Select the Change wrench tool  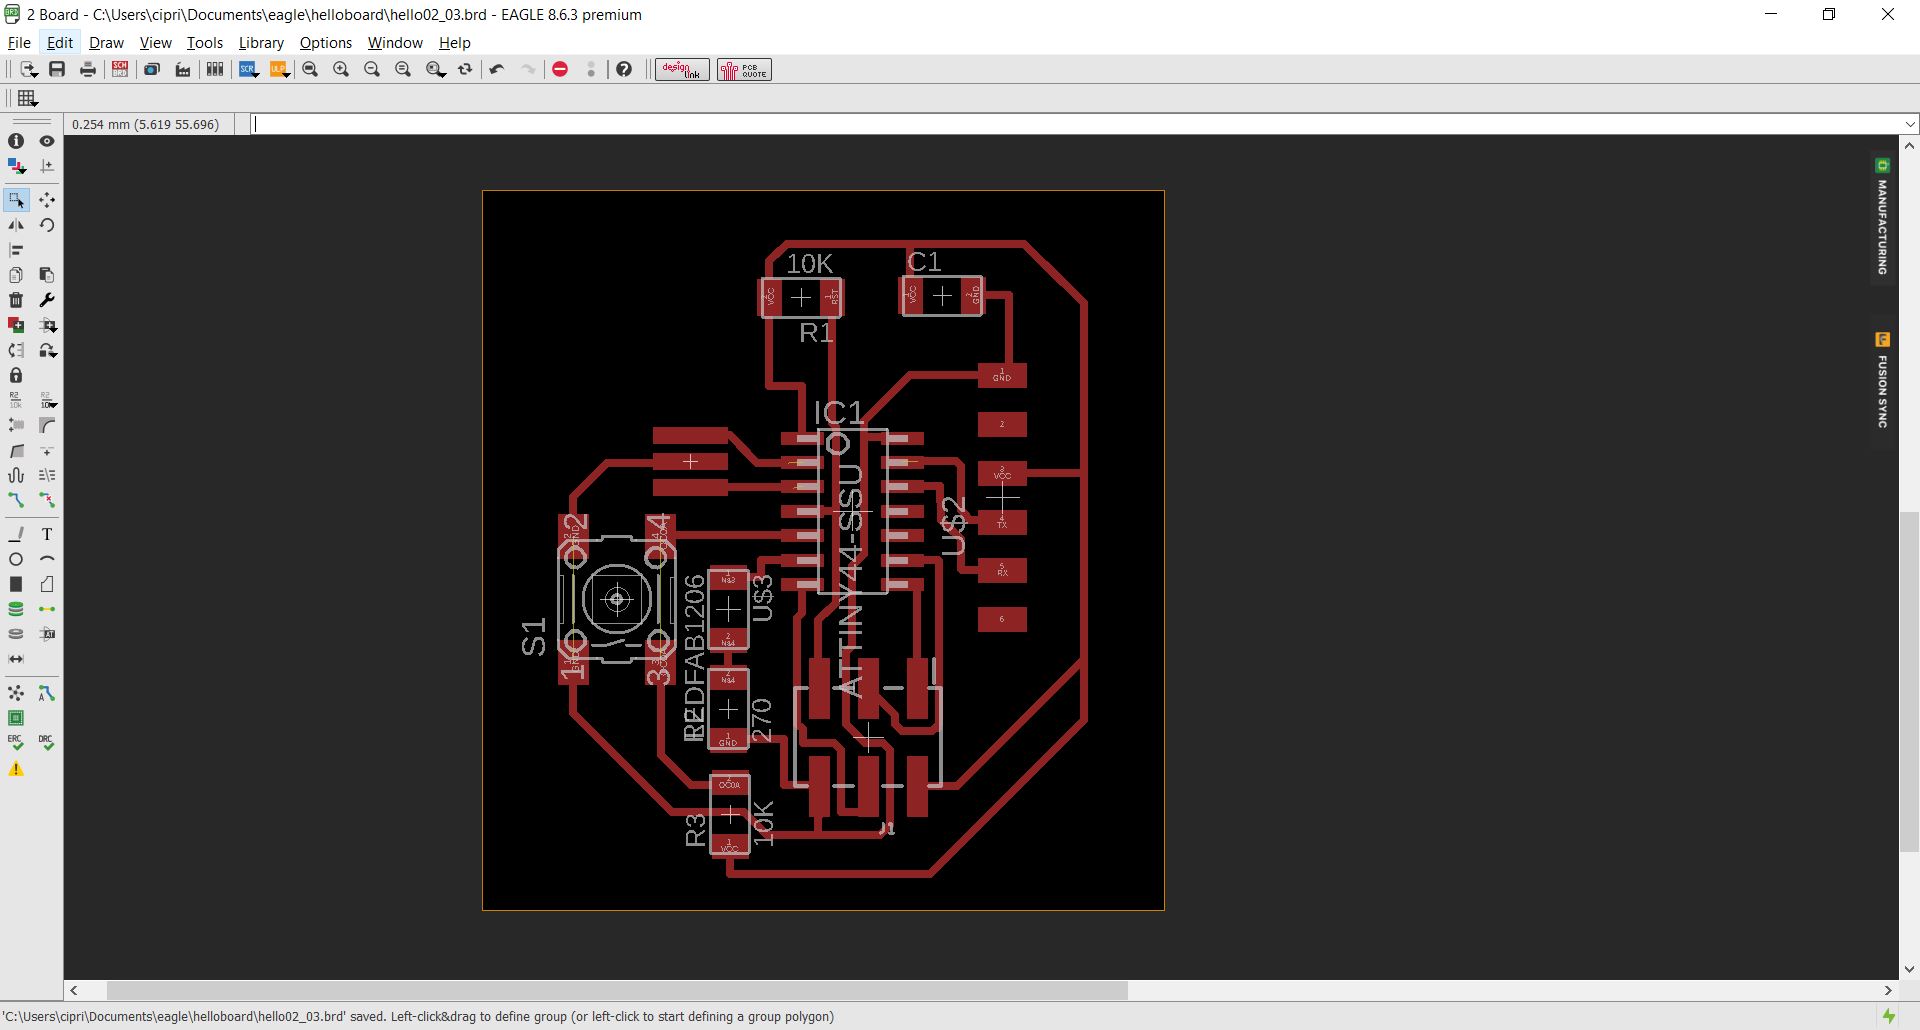(x=47, y=300)
